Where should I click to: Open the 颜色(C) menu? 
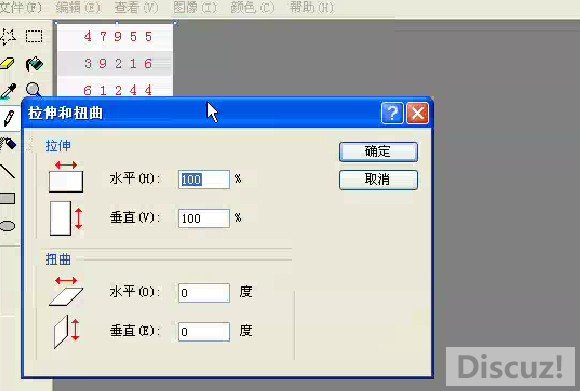coord(252,7)
